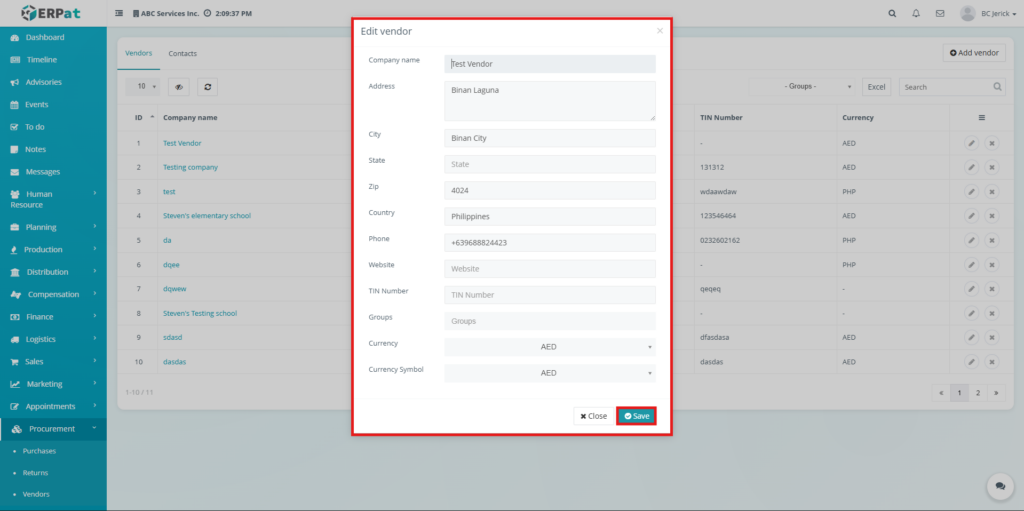The image size is (1024, 511).
Task: Click the Save button
Action: pyautogui.click(x=636, y=416)
